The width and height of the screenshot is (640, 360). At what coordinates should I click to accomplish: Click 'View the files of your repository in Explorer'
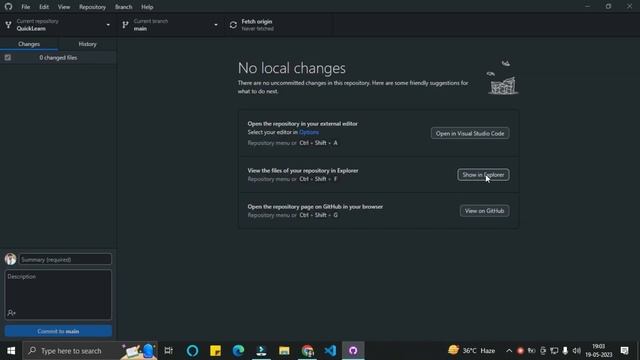(303, 171)
